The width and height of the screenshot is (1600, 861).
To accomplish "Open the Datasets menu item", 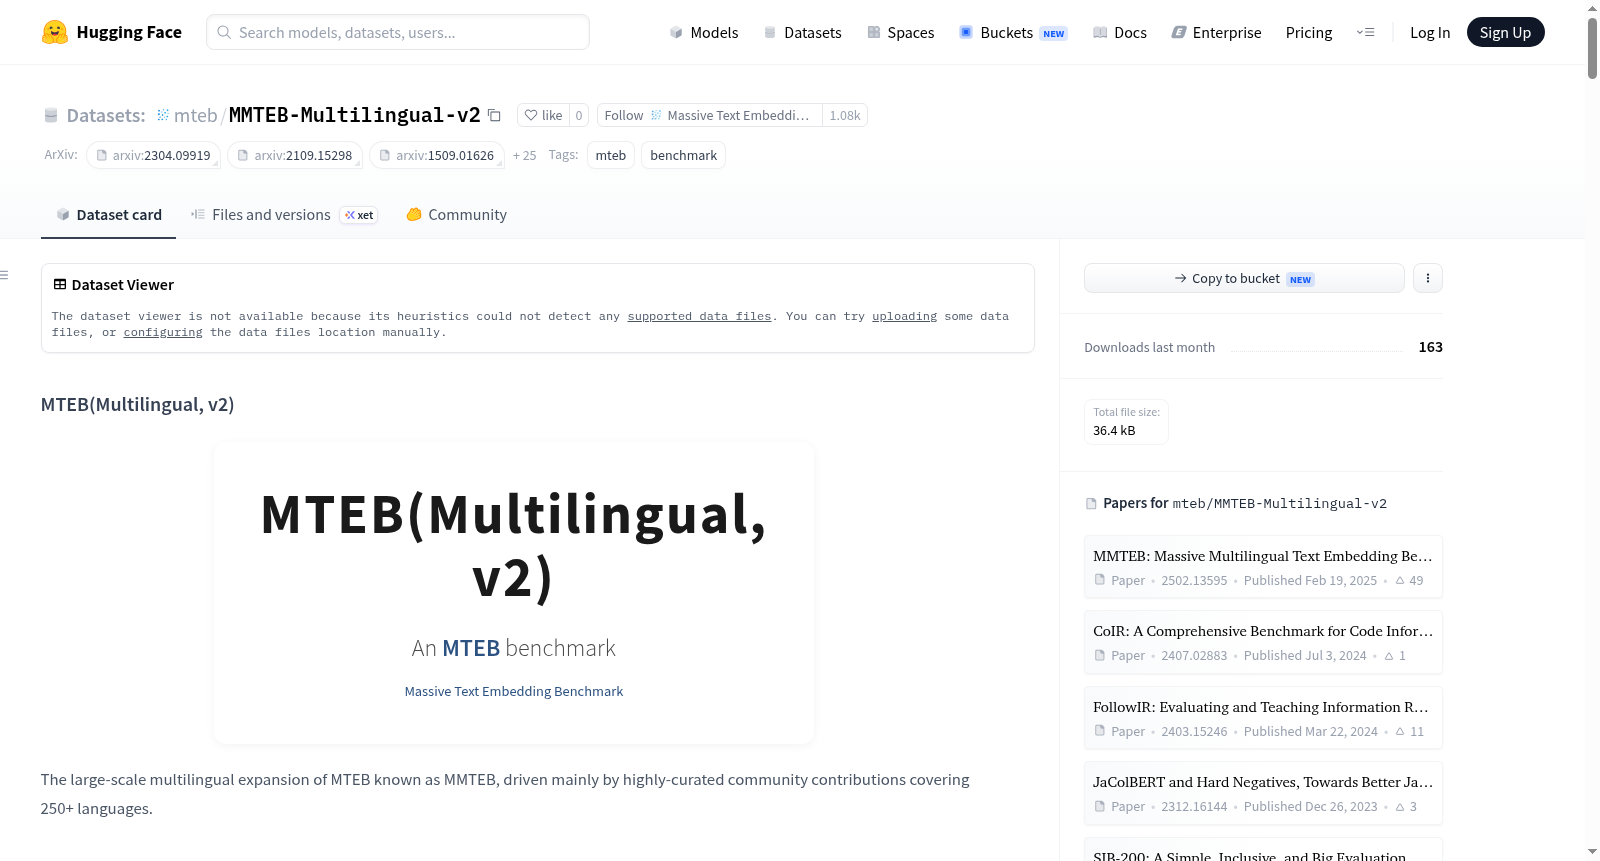I will (x=802, y=32).
